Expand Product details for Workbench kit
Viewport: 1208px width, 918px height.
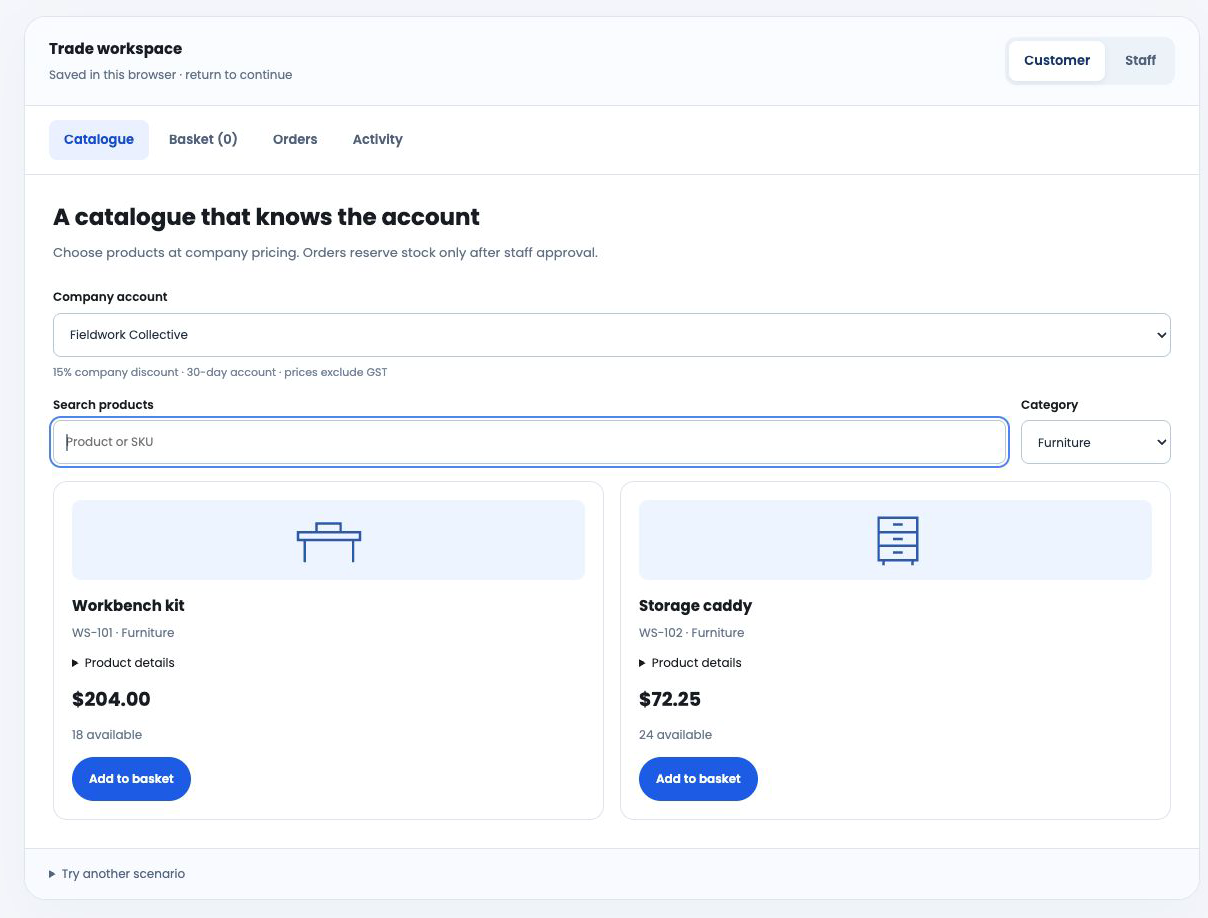tap(123, 663)
